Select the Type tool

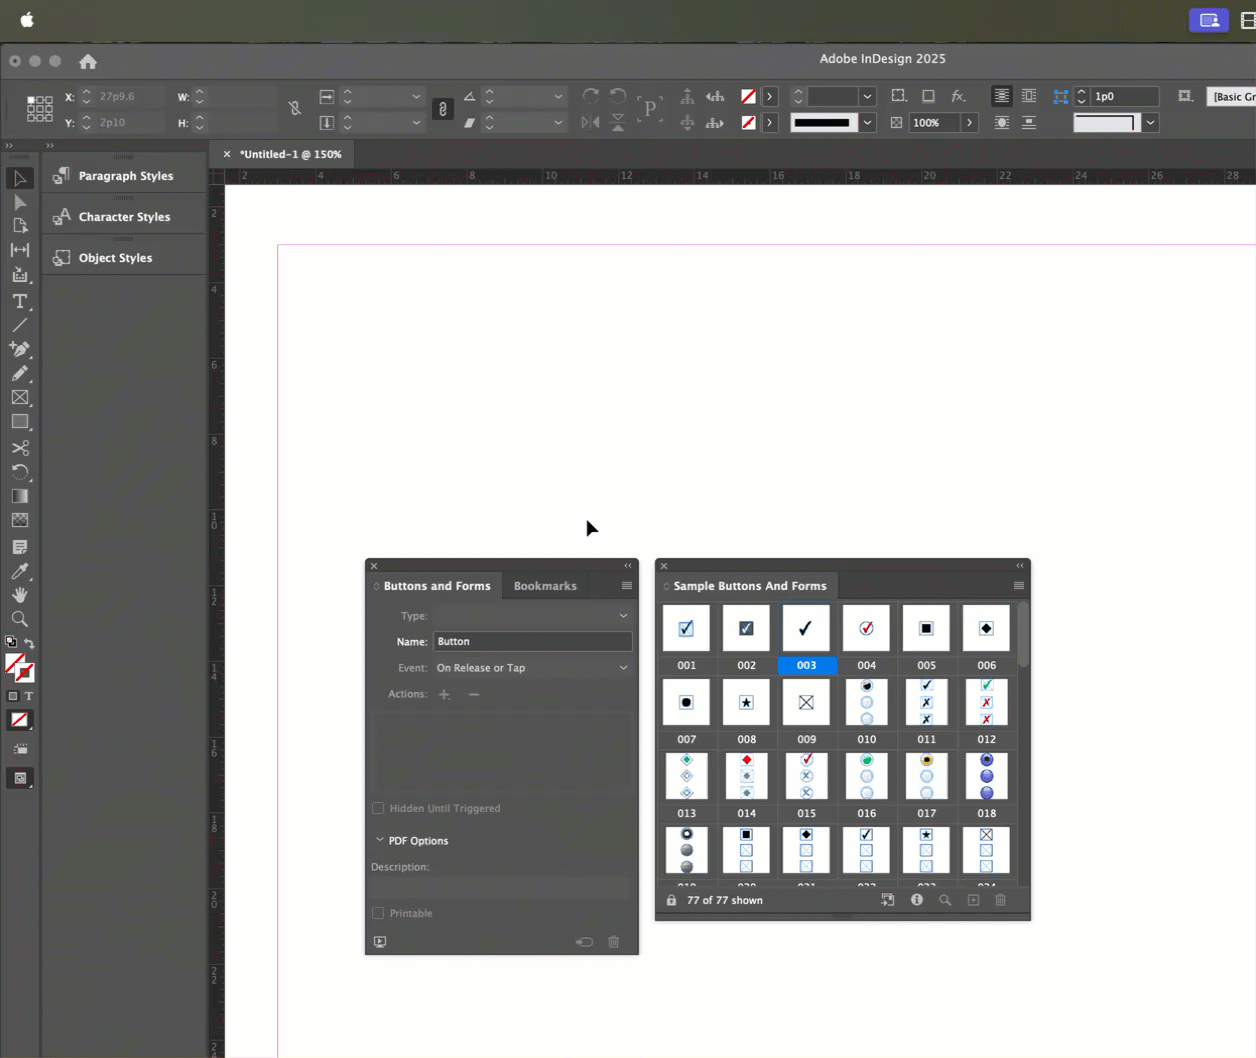20,301
